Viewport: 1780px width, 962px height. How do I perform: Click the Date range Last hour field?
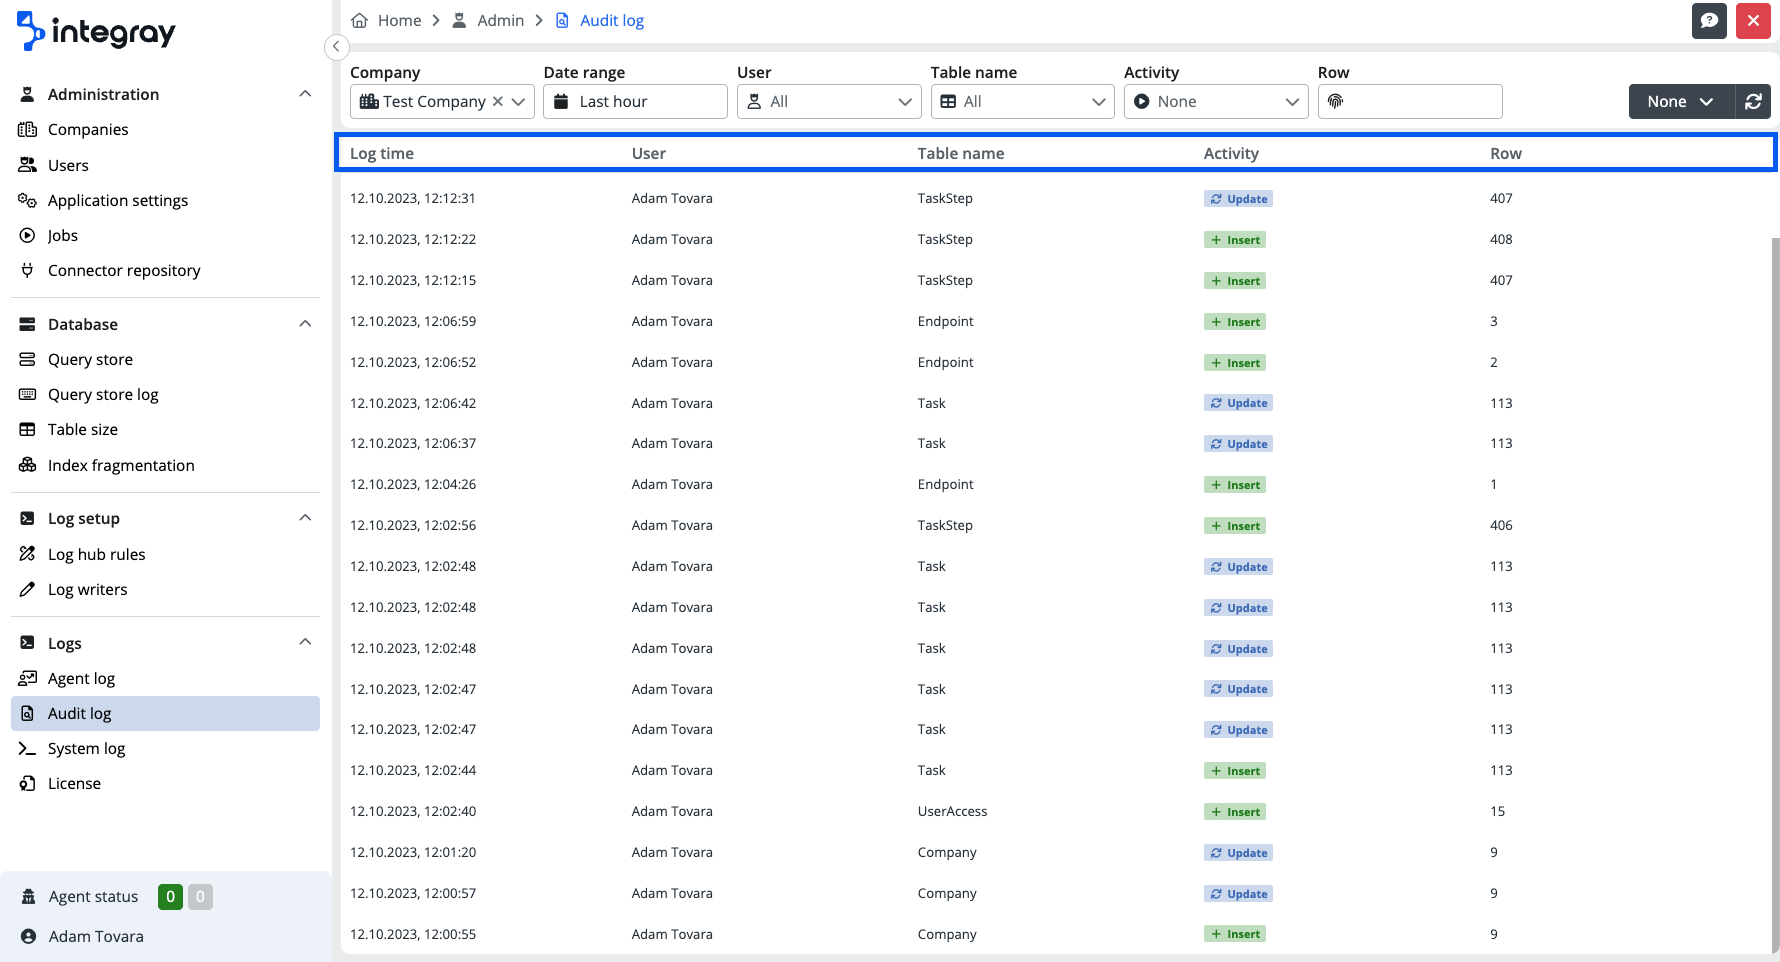pyautogui.click(x=635, y=102)
